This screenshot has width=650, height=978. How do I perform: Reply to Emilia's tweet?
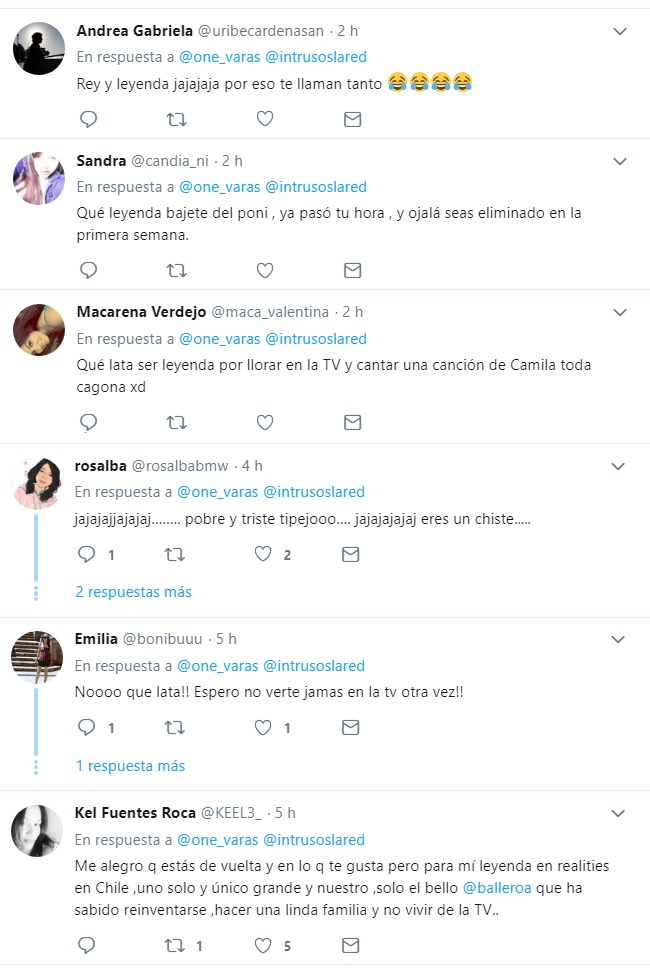pos(88,728)
